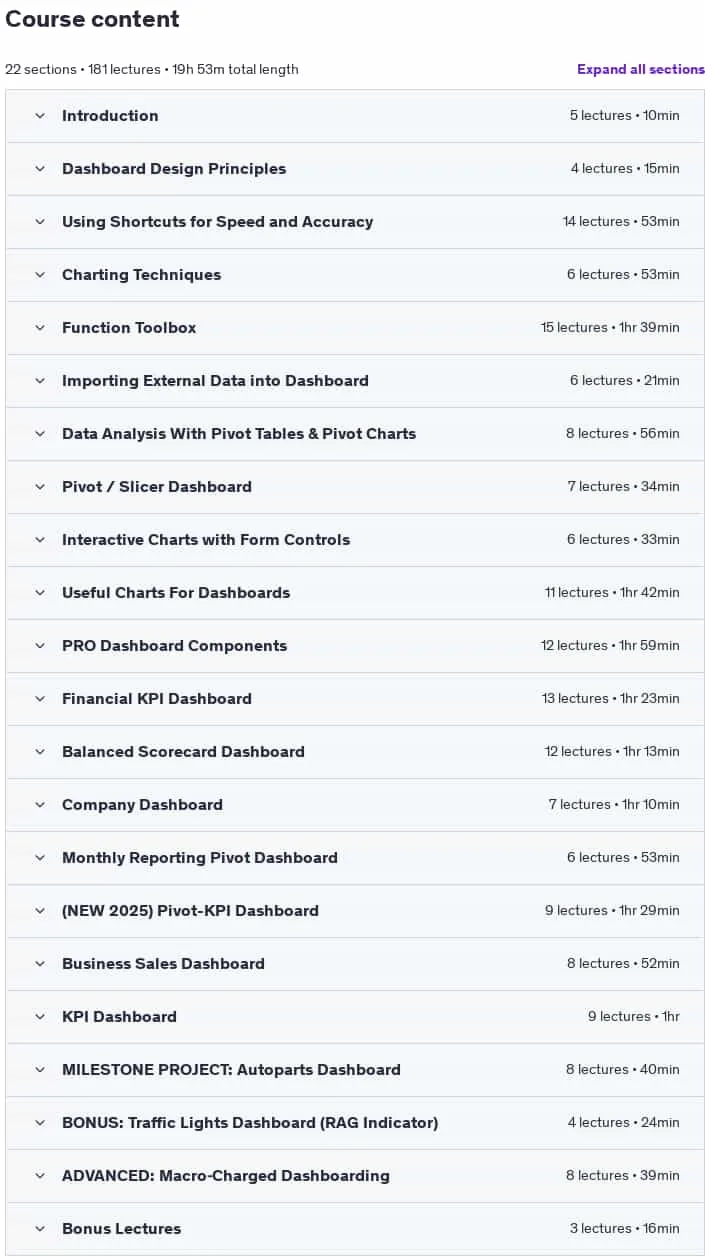Screen dimensions: 705x1256
Task: Click chevron beside Bonus Lectures
Action: (x=40, y=1229)
